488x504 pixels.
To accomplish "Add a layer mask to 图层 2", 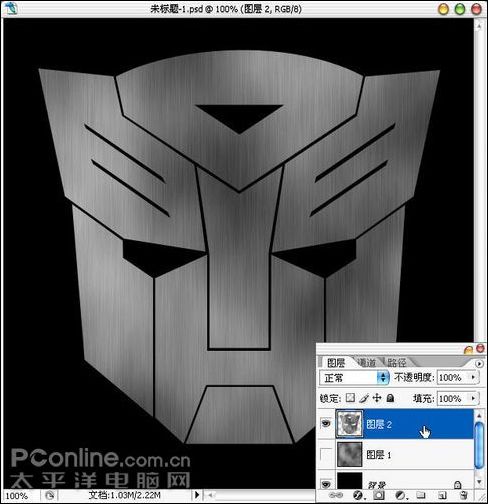I will [x=378, y=495].
